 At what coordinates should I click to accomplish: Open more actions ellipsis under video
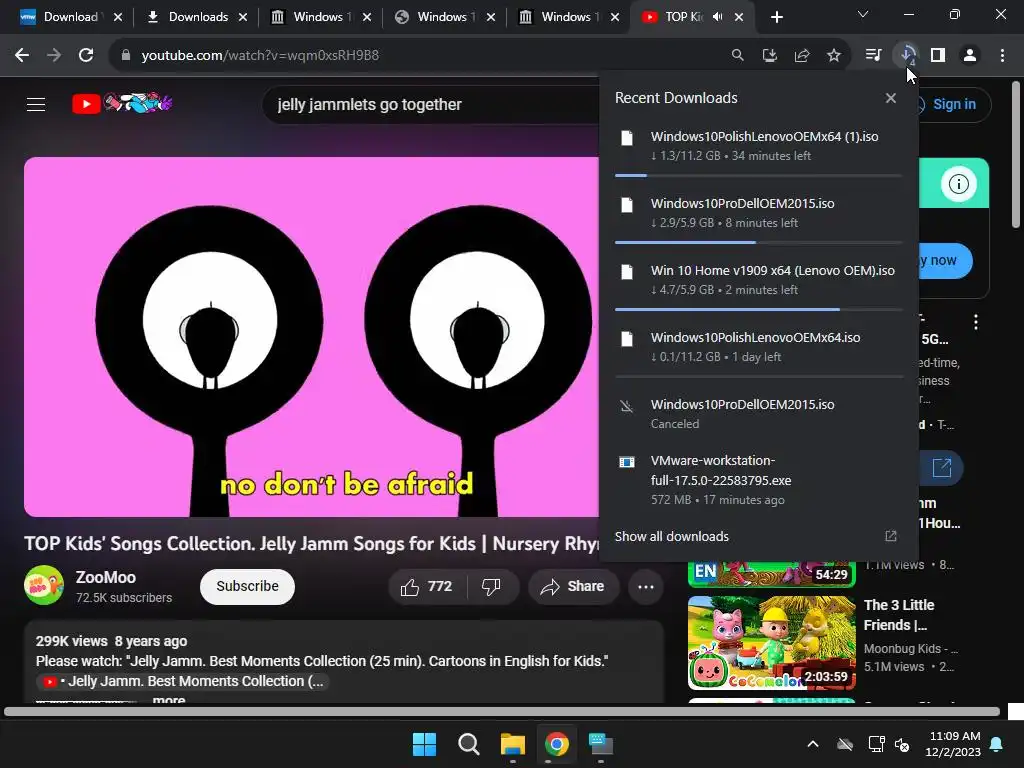coord(646,586)
